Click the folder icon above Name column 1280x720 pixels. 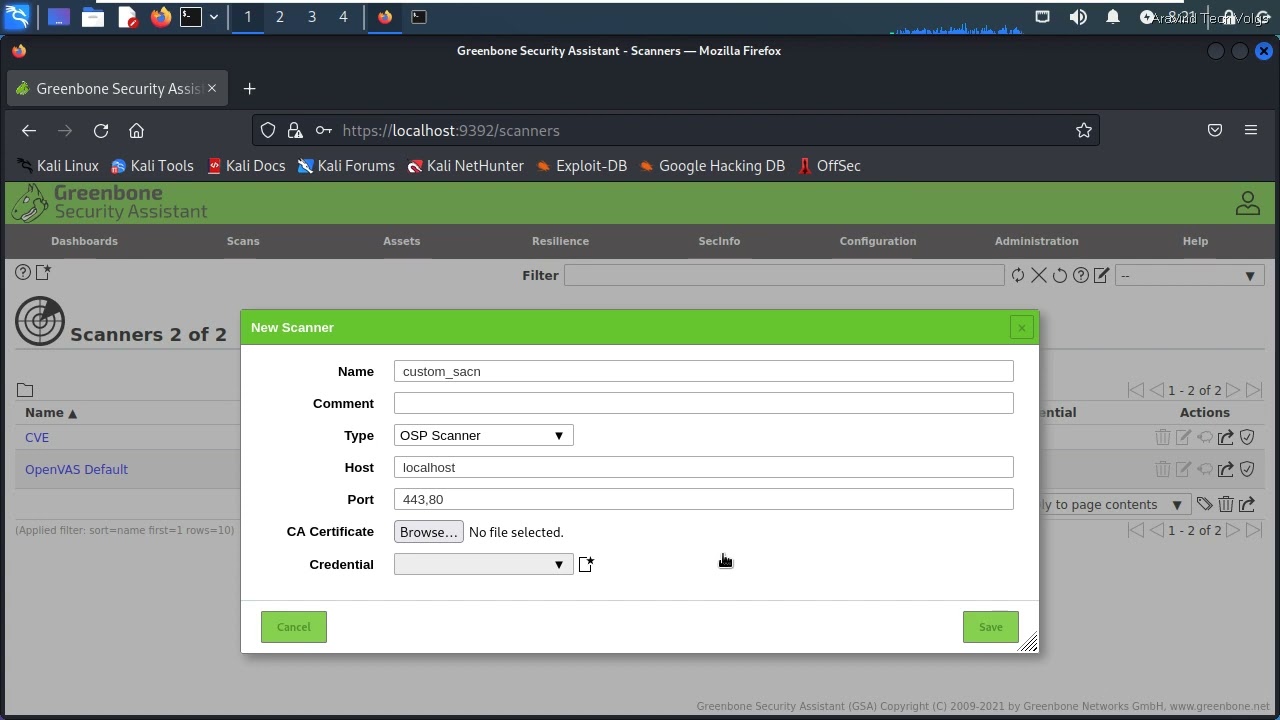click(x=25, y=390)
